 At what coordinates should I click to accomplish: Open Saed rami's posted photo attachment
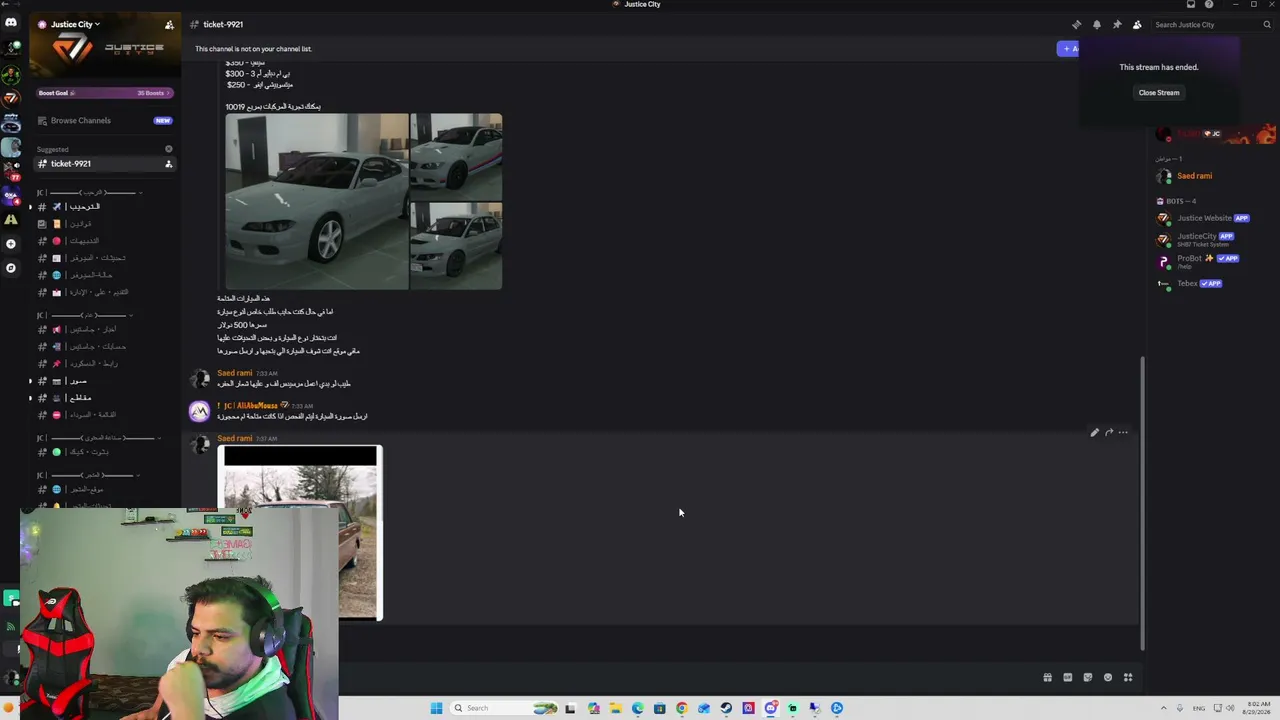[x=300, y=532]
